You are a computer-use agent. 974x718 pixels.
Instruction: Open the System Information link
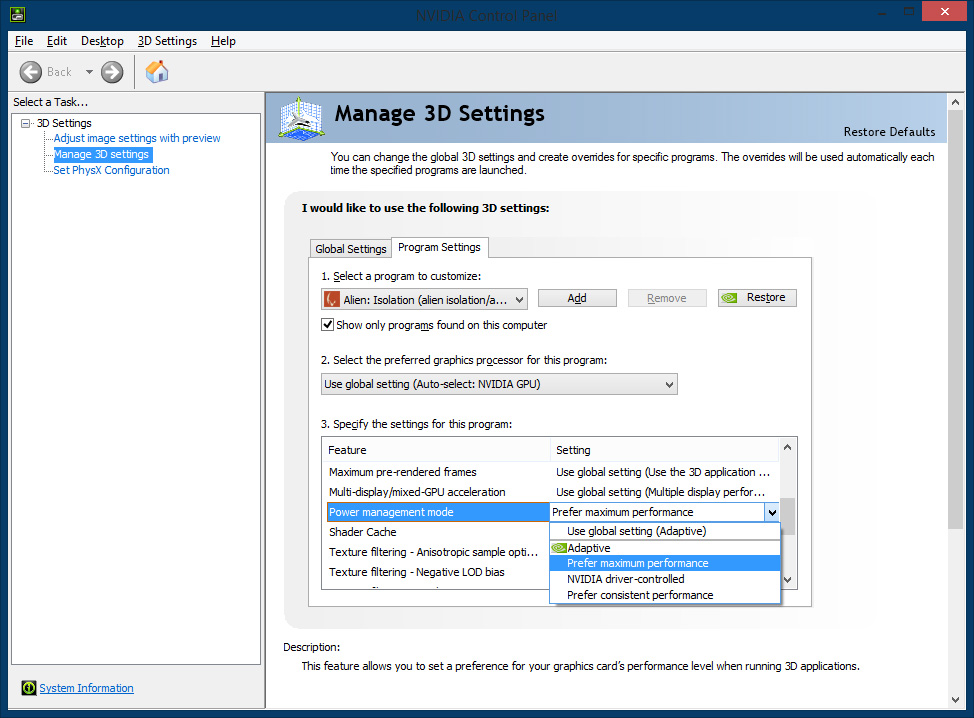[x=86, y=688]
